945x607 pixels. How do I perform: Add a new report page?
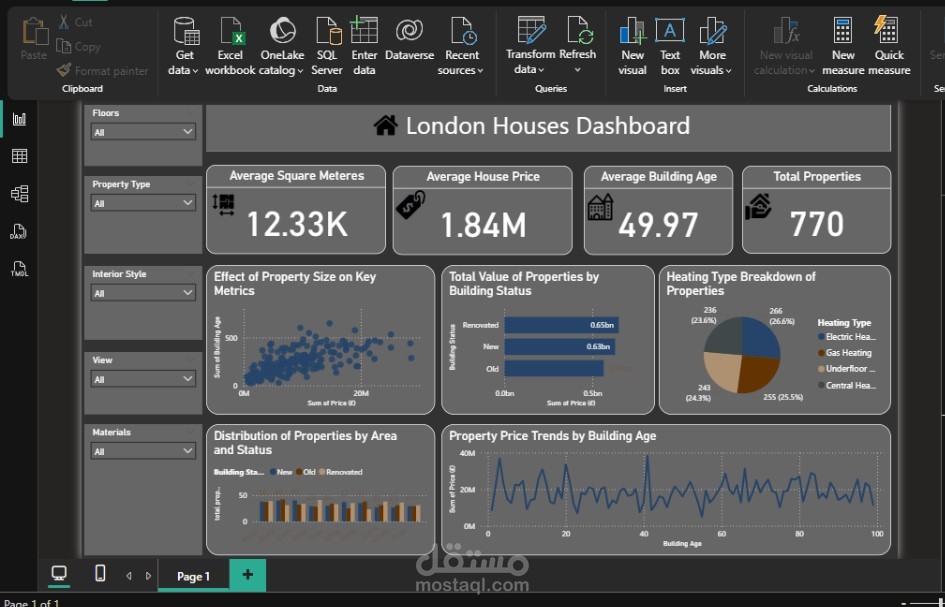tap(247, 574)
